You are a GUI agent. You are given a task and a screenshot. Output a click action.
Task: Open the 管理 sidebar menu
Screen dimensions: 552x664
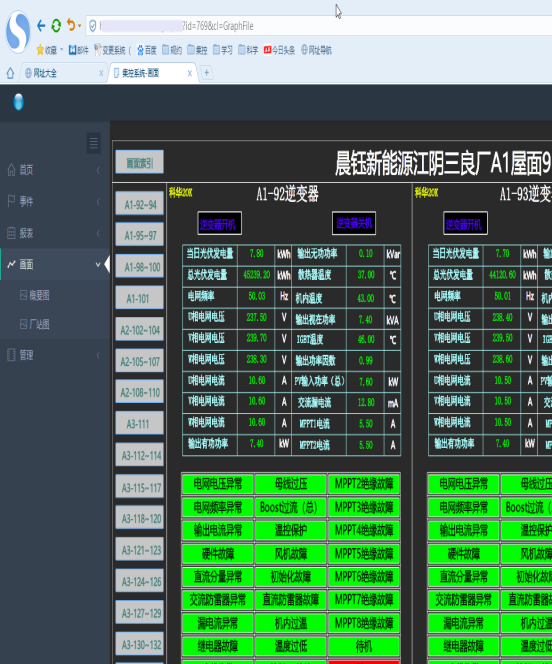(55, 355)
